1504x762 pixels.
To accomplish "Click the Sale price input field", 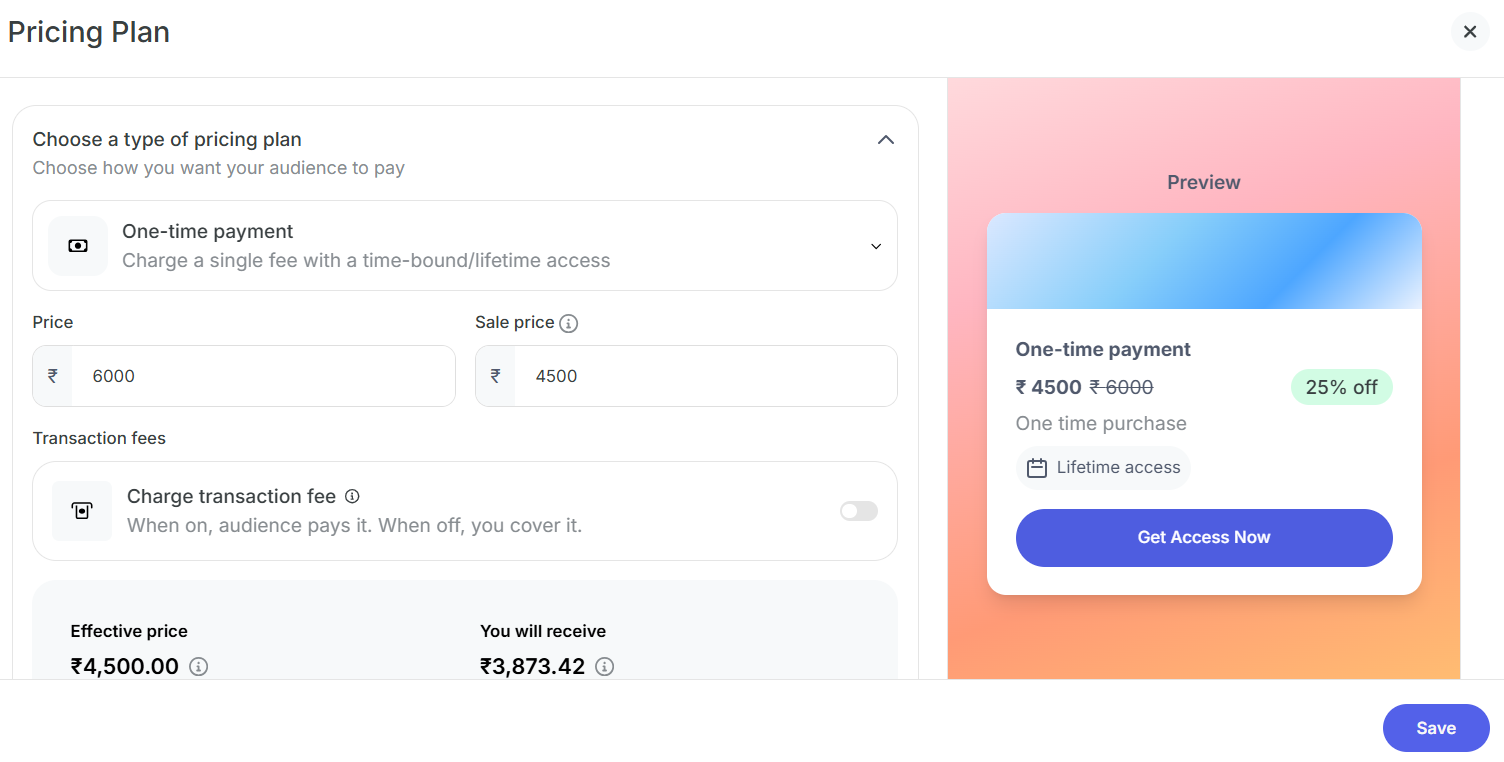I will tap(705, 376).
